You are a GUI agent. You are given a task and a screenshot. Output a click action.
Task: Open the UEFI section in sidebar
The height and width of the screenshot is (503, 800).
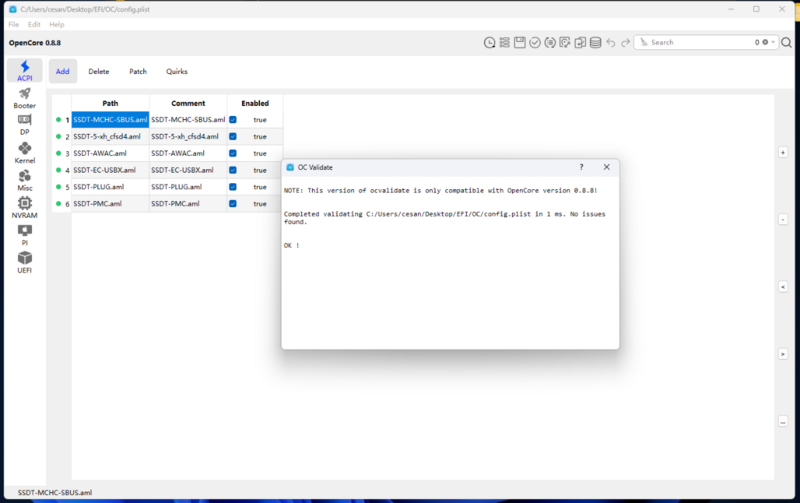[x=24, y=263]
